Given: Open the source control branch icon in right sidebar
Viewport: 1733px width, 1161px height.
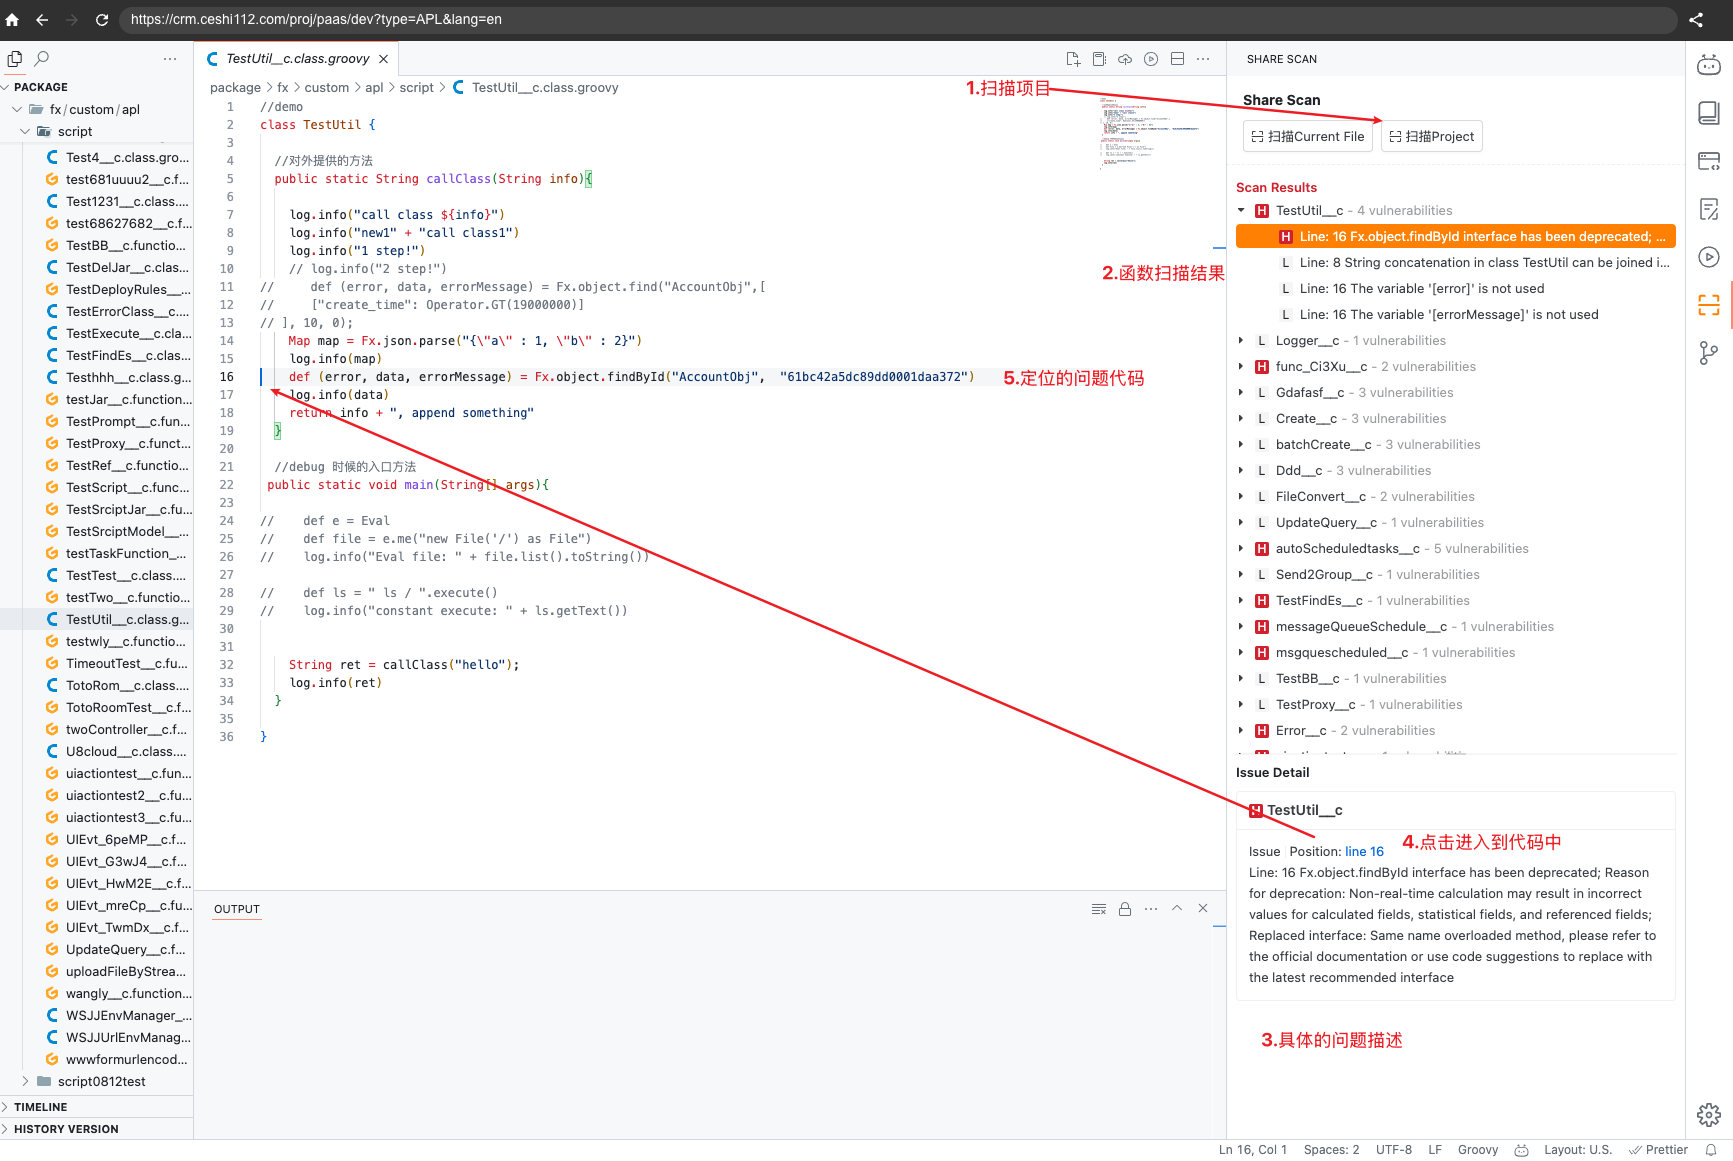Looking at the screenshot, I should click(x=1709, y=353).
